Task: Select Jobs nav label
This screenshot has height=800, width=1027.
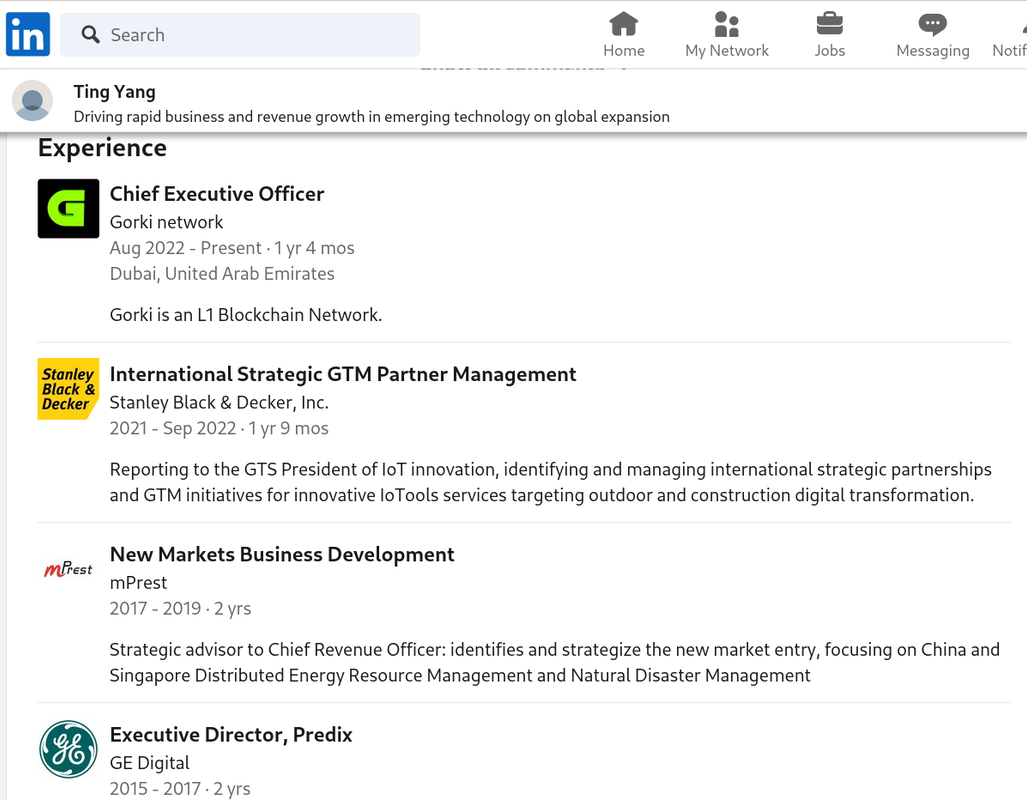Action: pyautogui.click(x=830, y=50)
